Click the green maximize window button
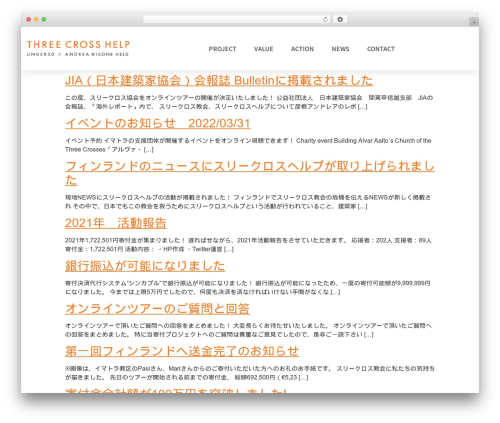This screenshot has width=500, height=423. point(44,19)
